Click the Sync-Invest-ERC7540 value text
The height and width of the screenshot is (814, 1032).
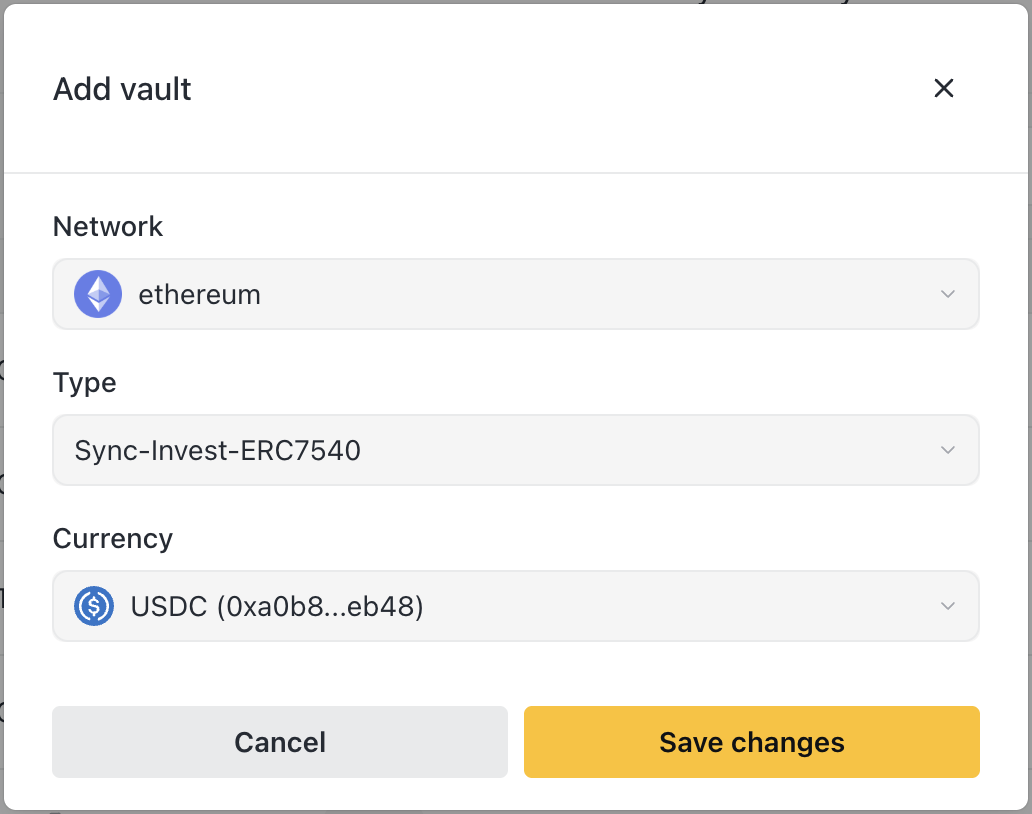[218, 451]
